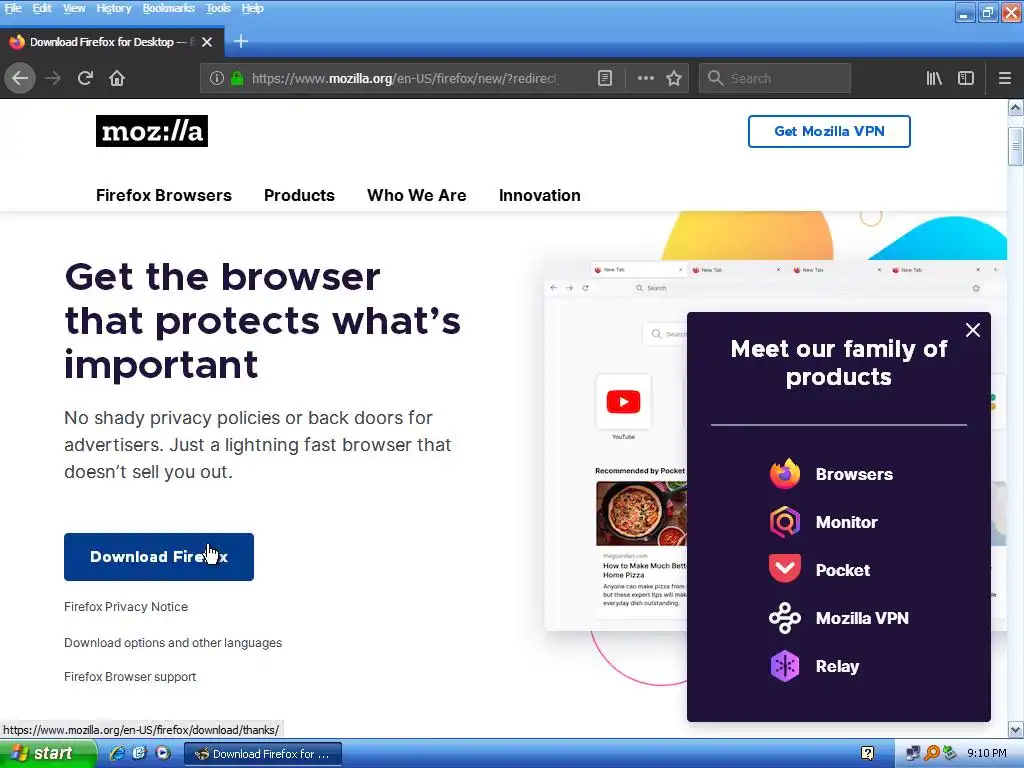Click Download Firefox taskbar button
The image size is (1024, 768).
coord(263,754)
